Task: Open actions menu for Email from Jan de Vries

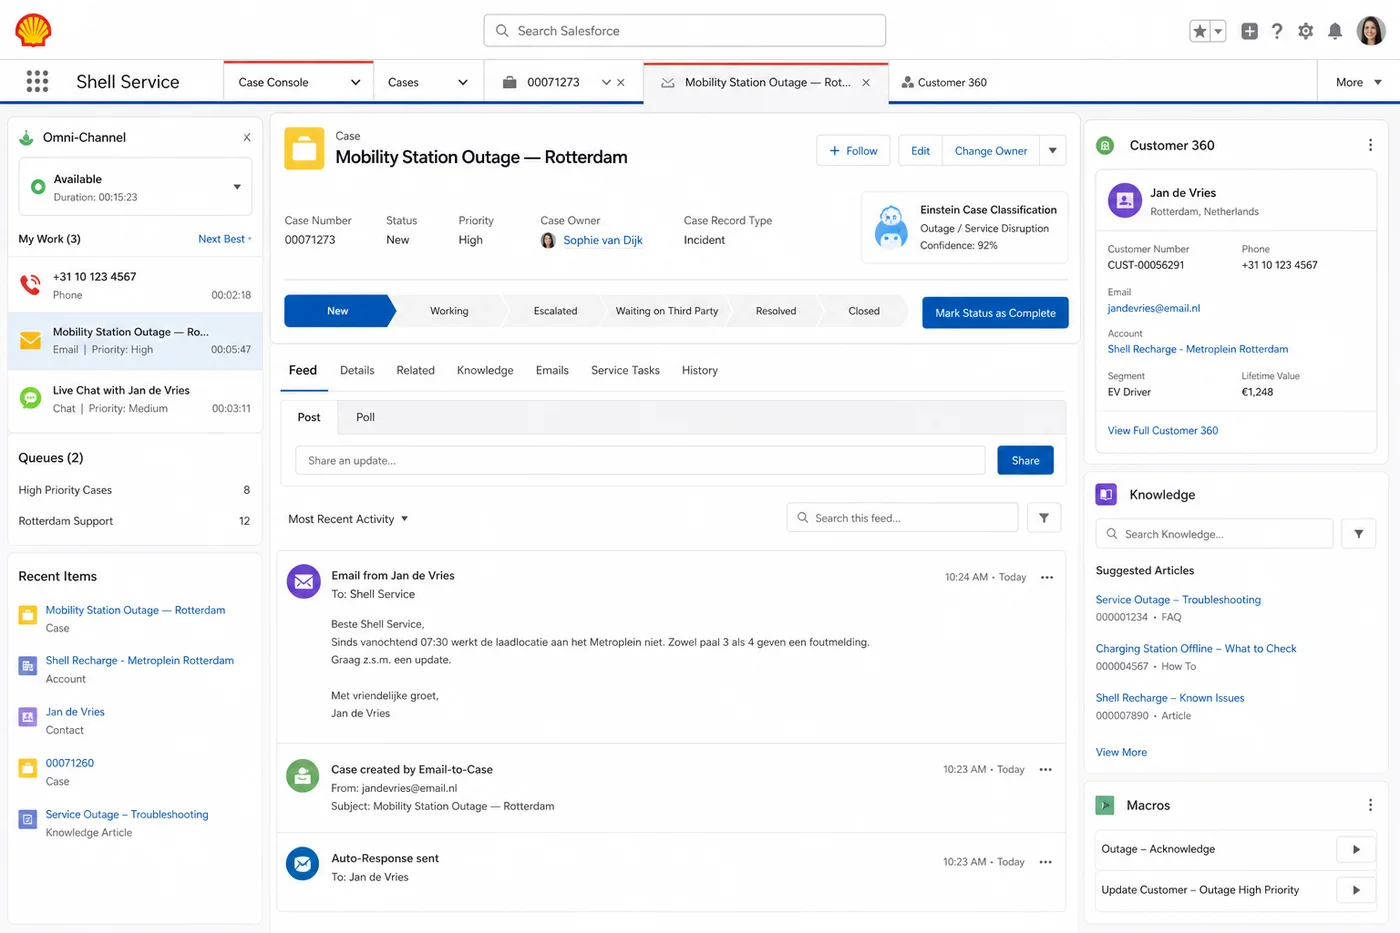Action: 1046,577
